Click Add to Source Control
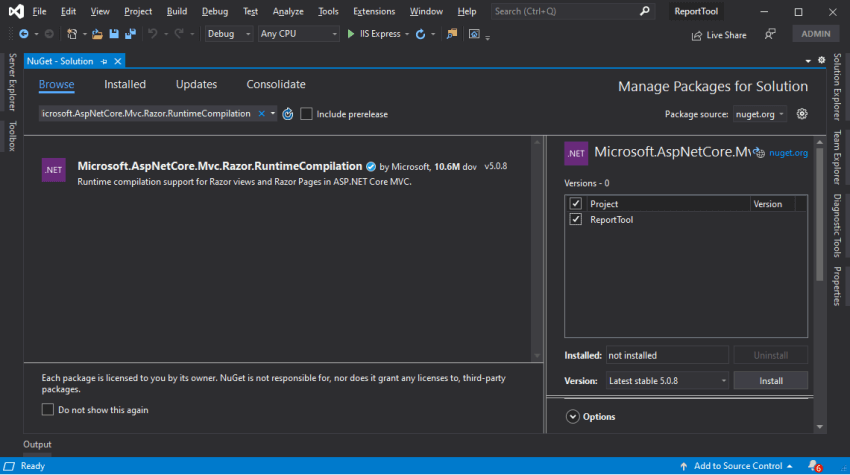Viewport: 850px width, 475px height. click(738, 466)
